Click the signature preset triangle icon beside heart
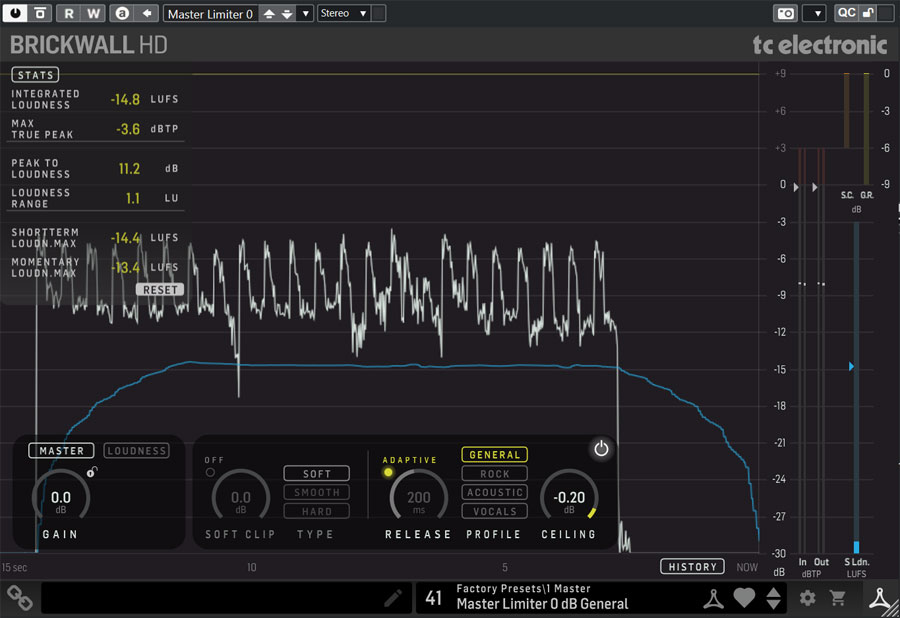This screenshot has height=618, width=900. (x=713, y=598)
